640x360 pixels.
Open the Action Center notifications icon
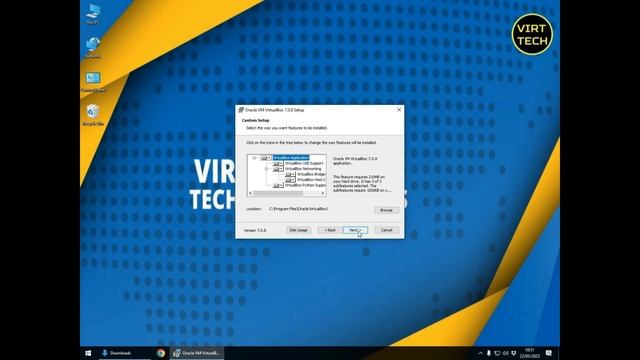(549, 353)
